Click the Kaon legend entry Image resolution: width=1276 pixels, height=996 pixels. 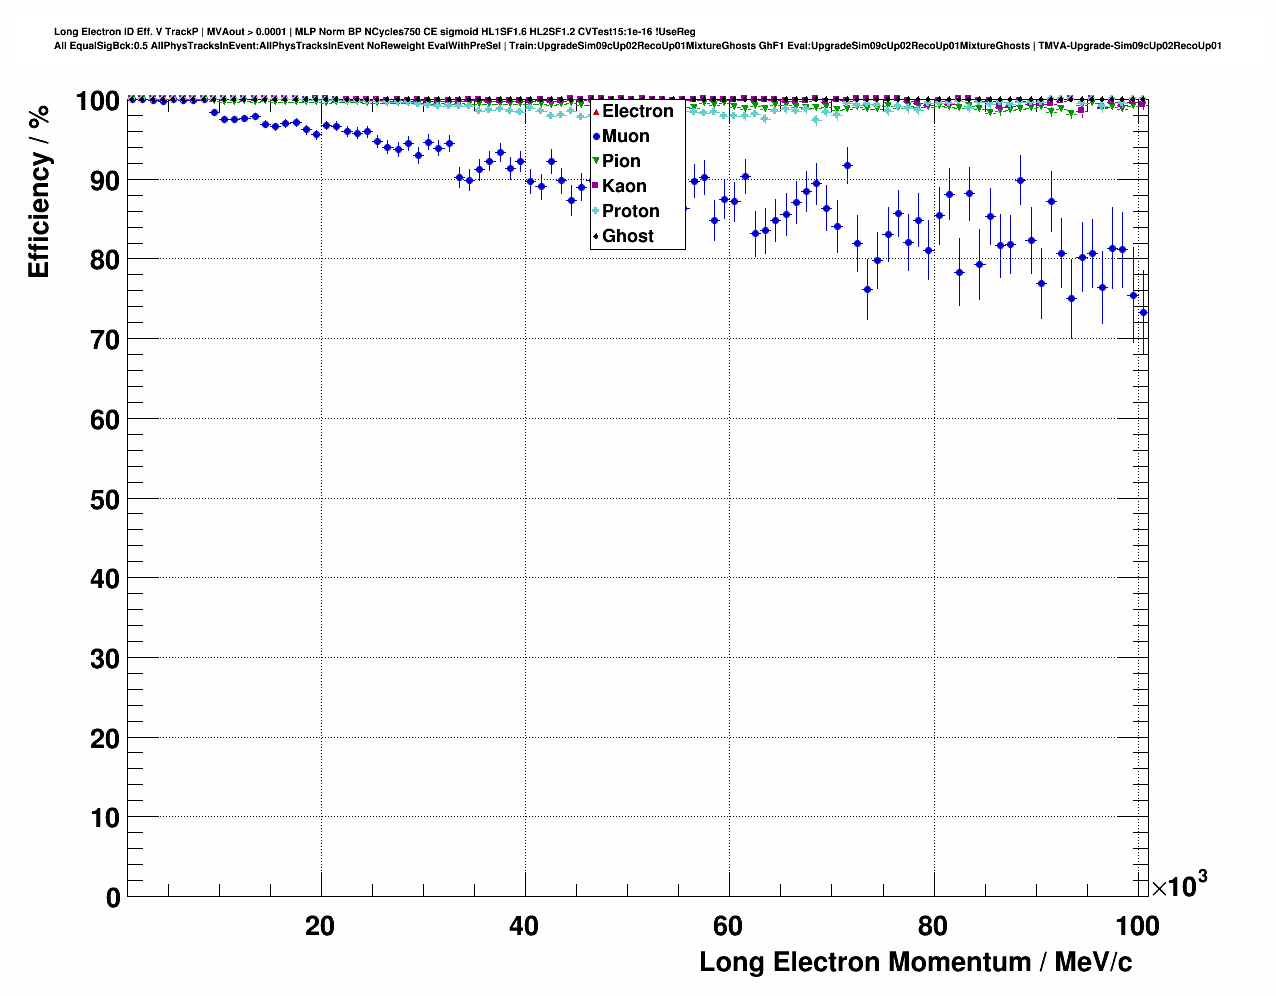click(624, 186)
